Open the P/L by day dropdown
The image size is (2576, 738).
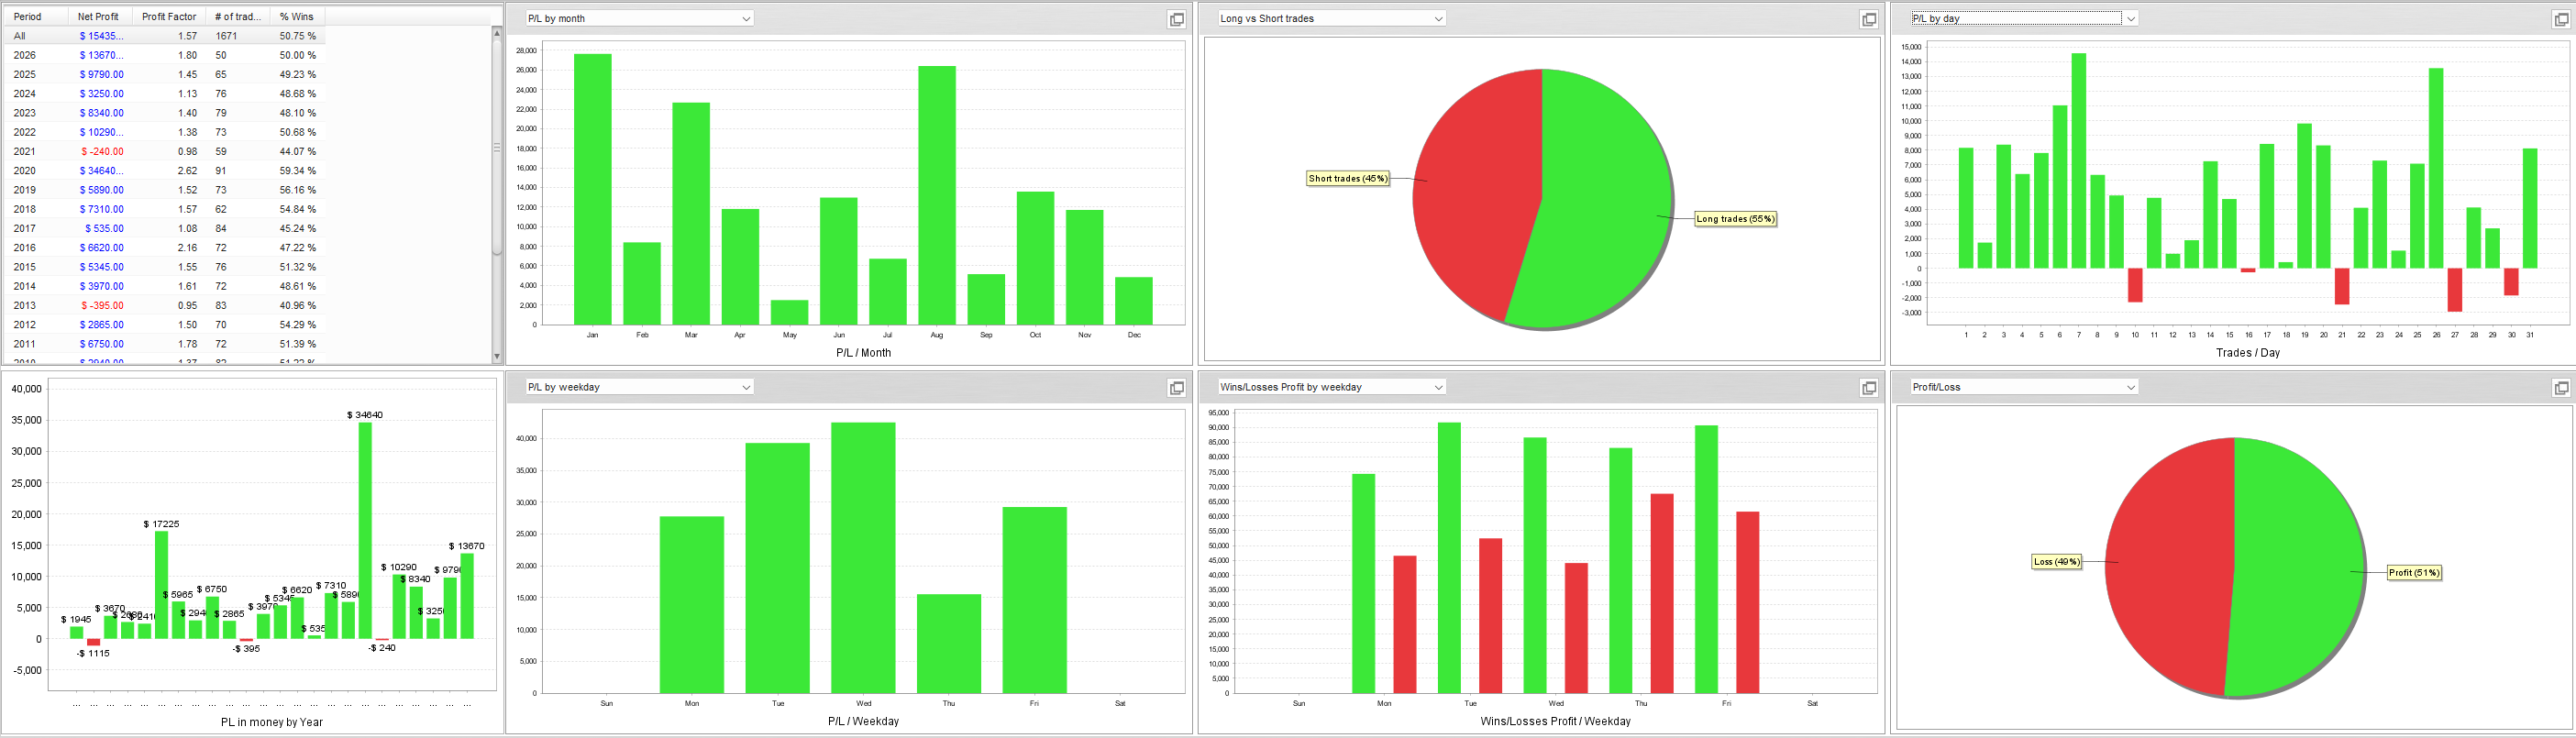click(2024, 18)
